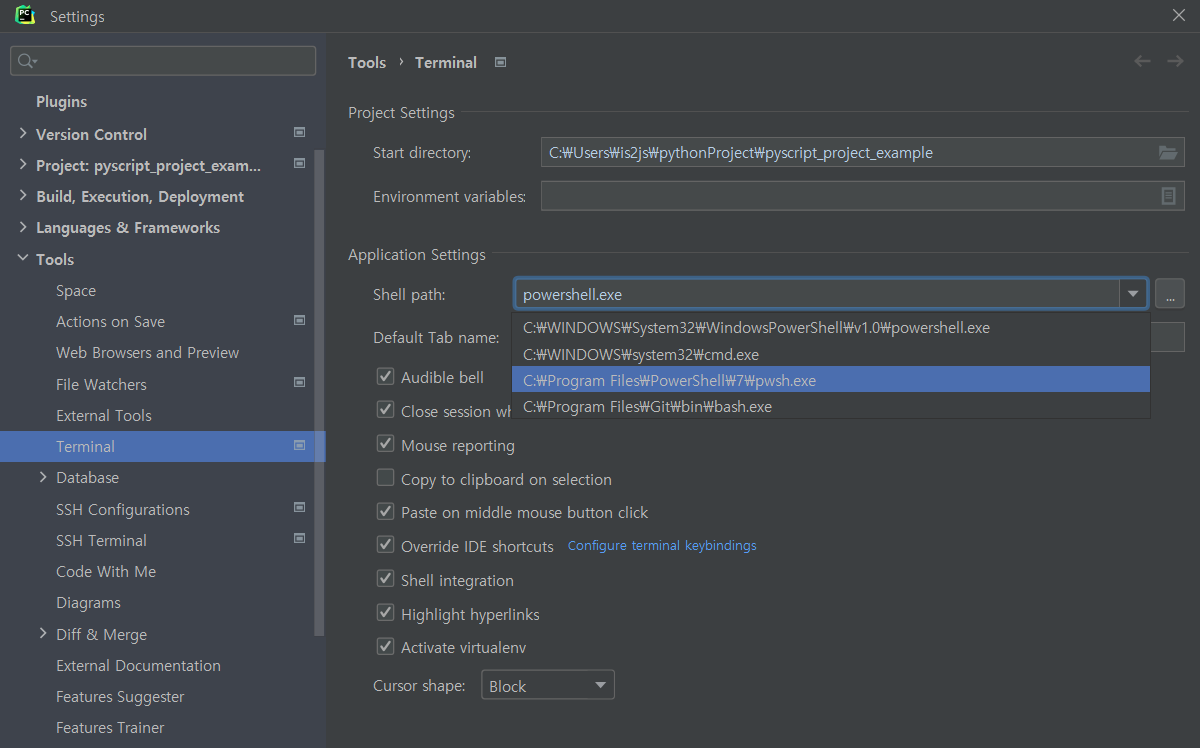The height and width of the screenshot is (748, 1200).
Task: Select Code With Me settings
Action: [x=106, y=572]
